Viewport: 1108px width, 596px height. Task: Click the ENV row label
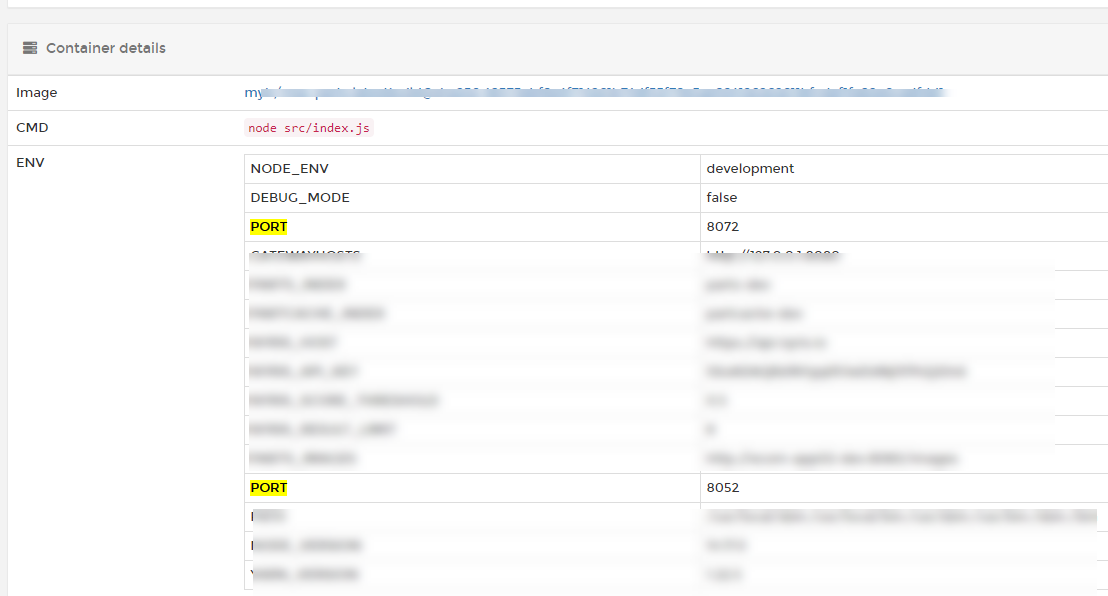tap(30, 163)
